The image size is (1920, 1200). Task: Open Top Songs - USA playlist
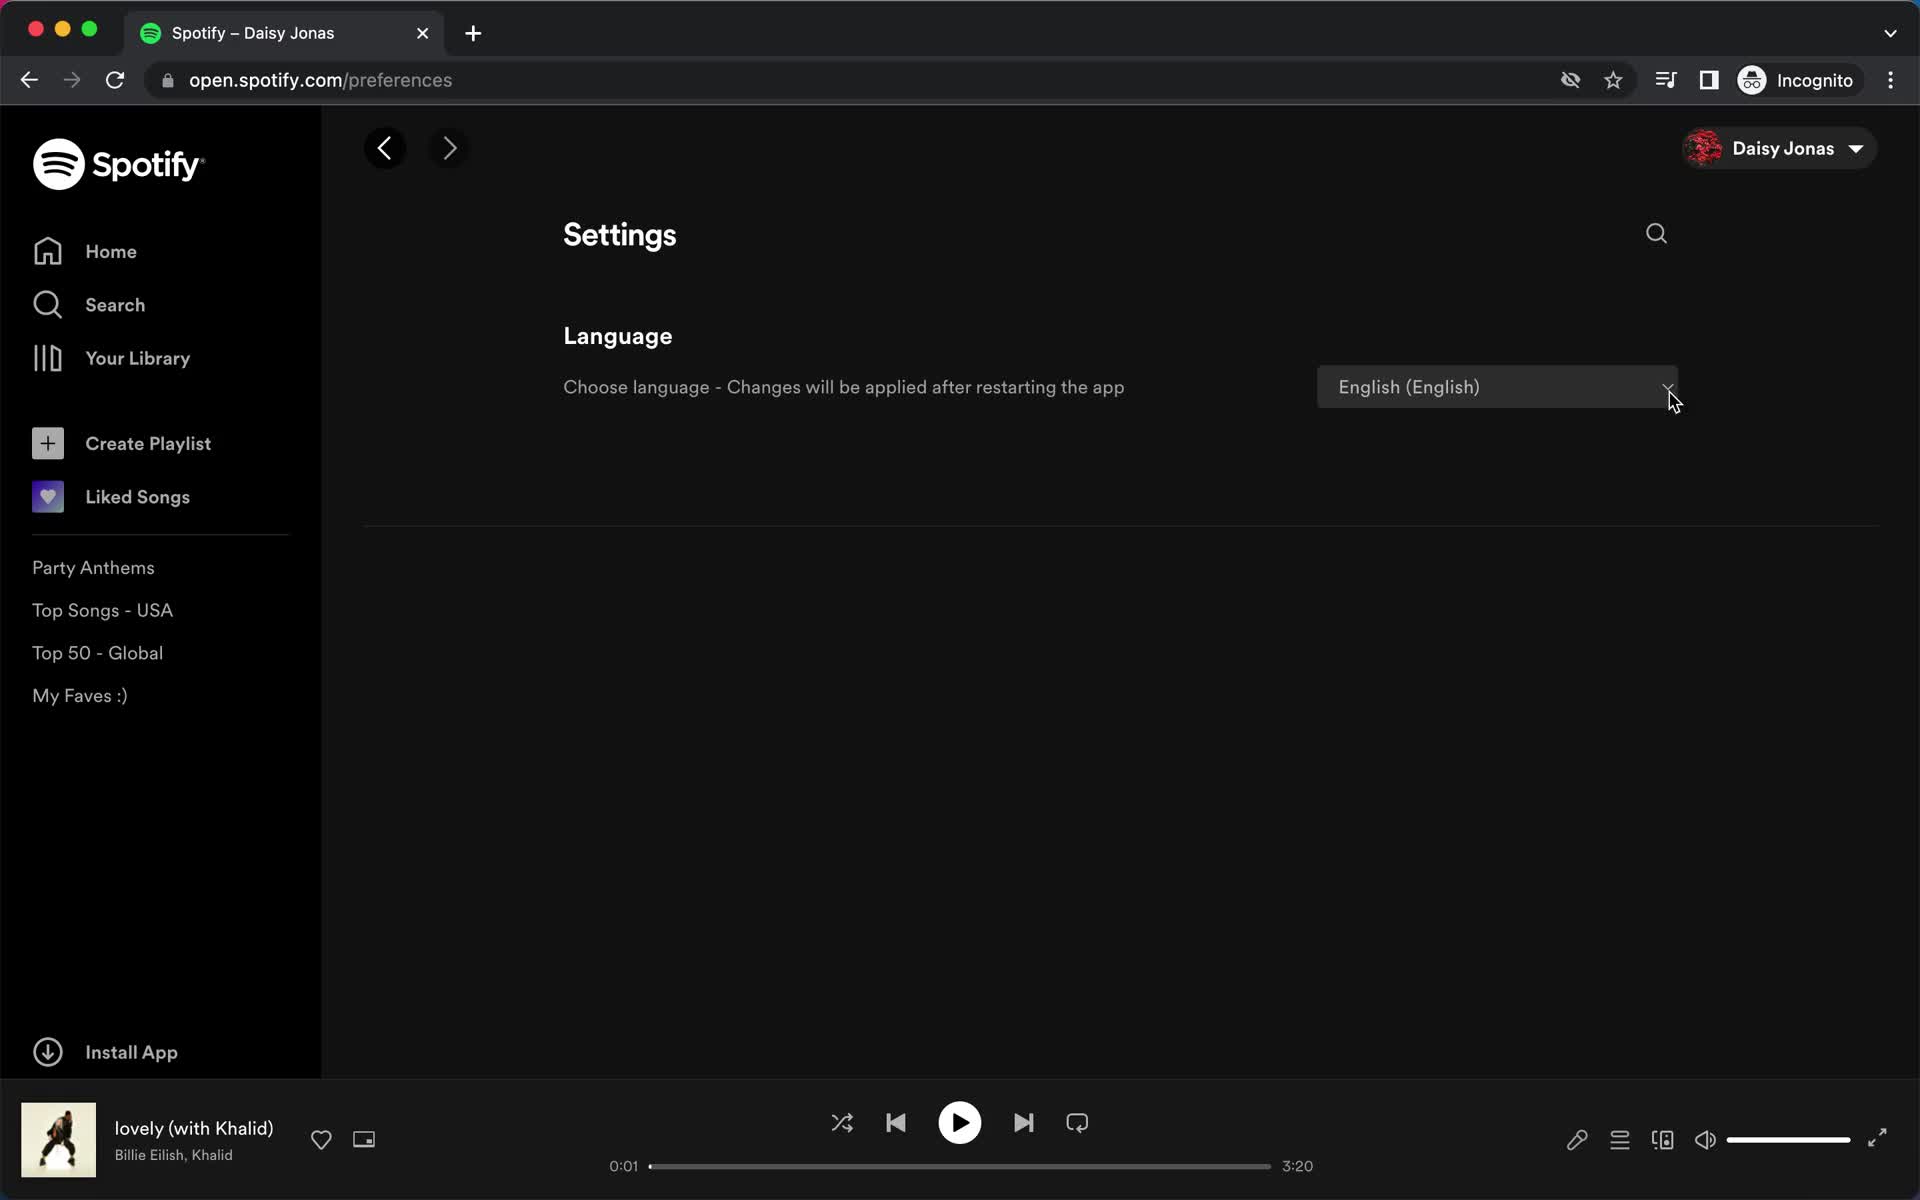tap(102, 610)
